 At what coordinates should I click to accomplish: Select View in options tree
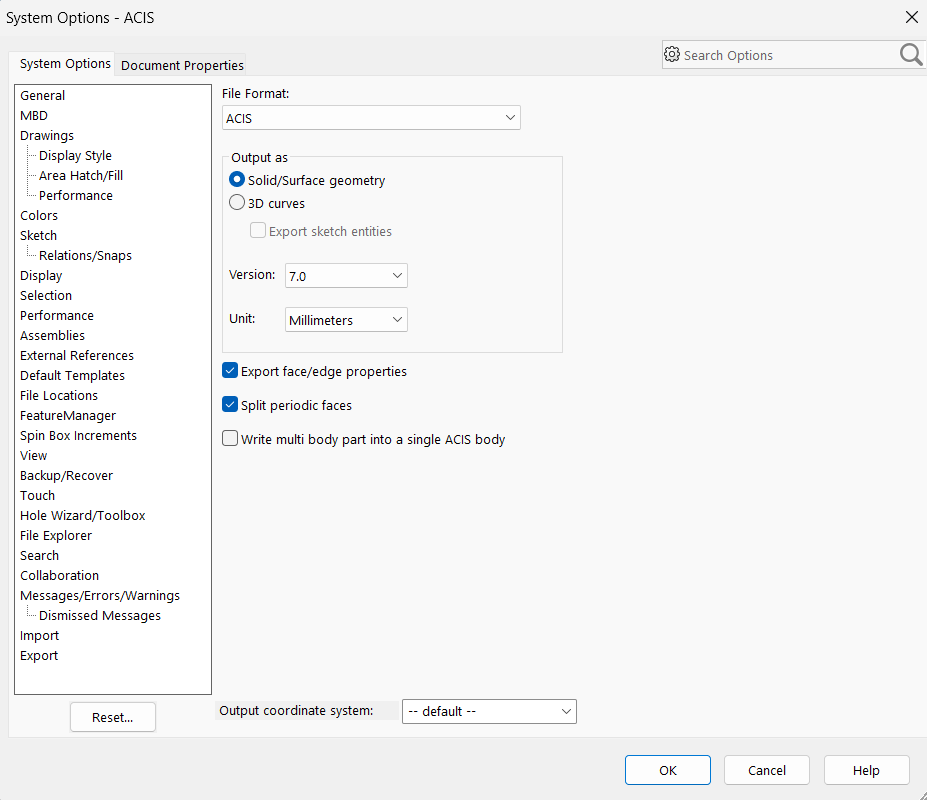coord(34,455)
